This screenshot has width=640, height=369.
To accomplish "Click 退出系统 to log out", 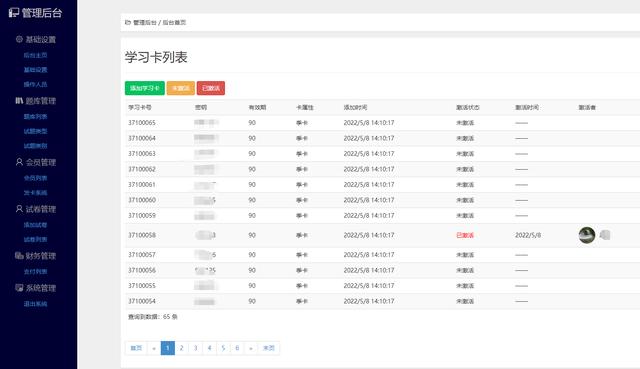I will pos(36,304).
